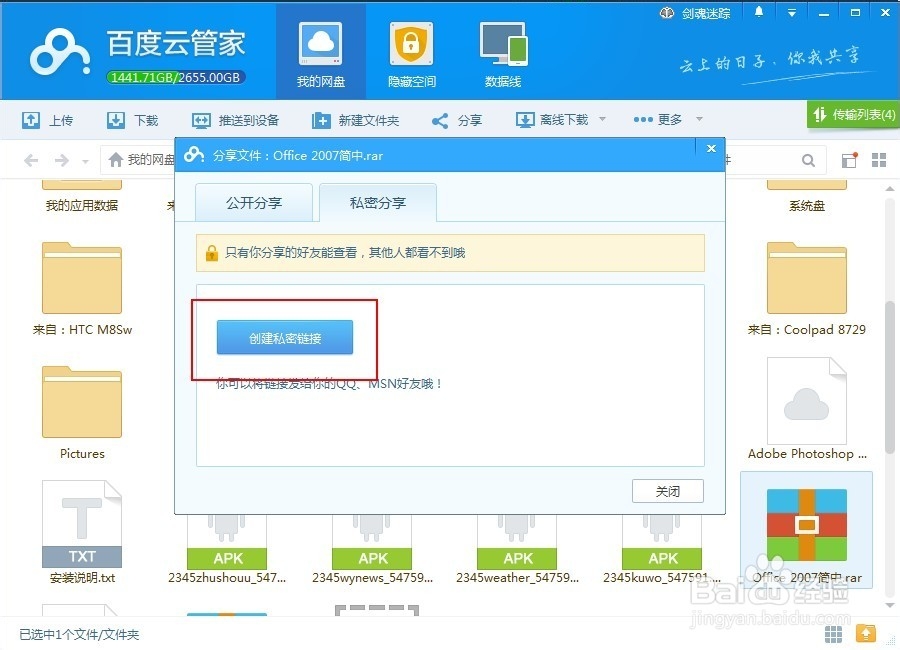Click the scroll down arrow of file list
The image size is (900, 650).
889,605
